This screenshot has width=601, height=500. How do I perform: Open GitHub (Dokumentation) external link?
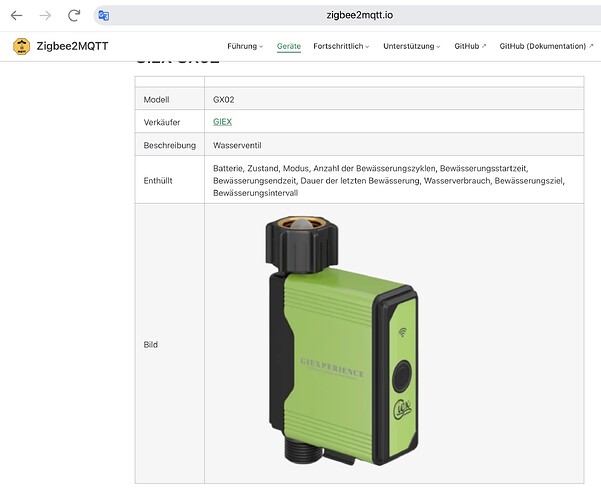coord(546,46)
